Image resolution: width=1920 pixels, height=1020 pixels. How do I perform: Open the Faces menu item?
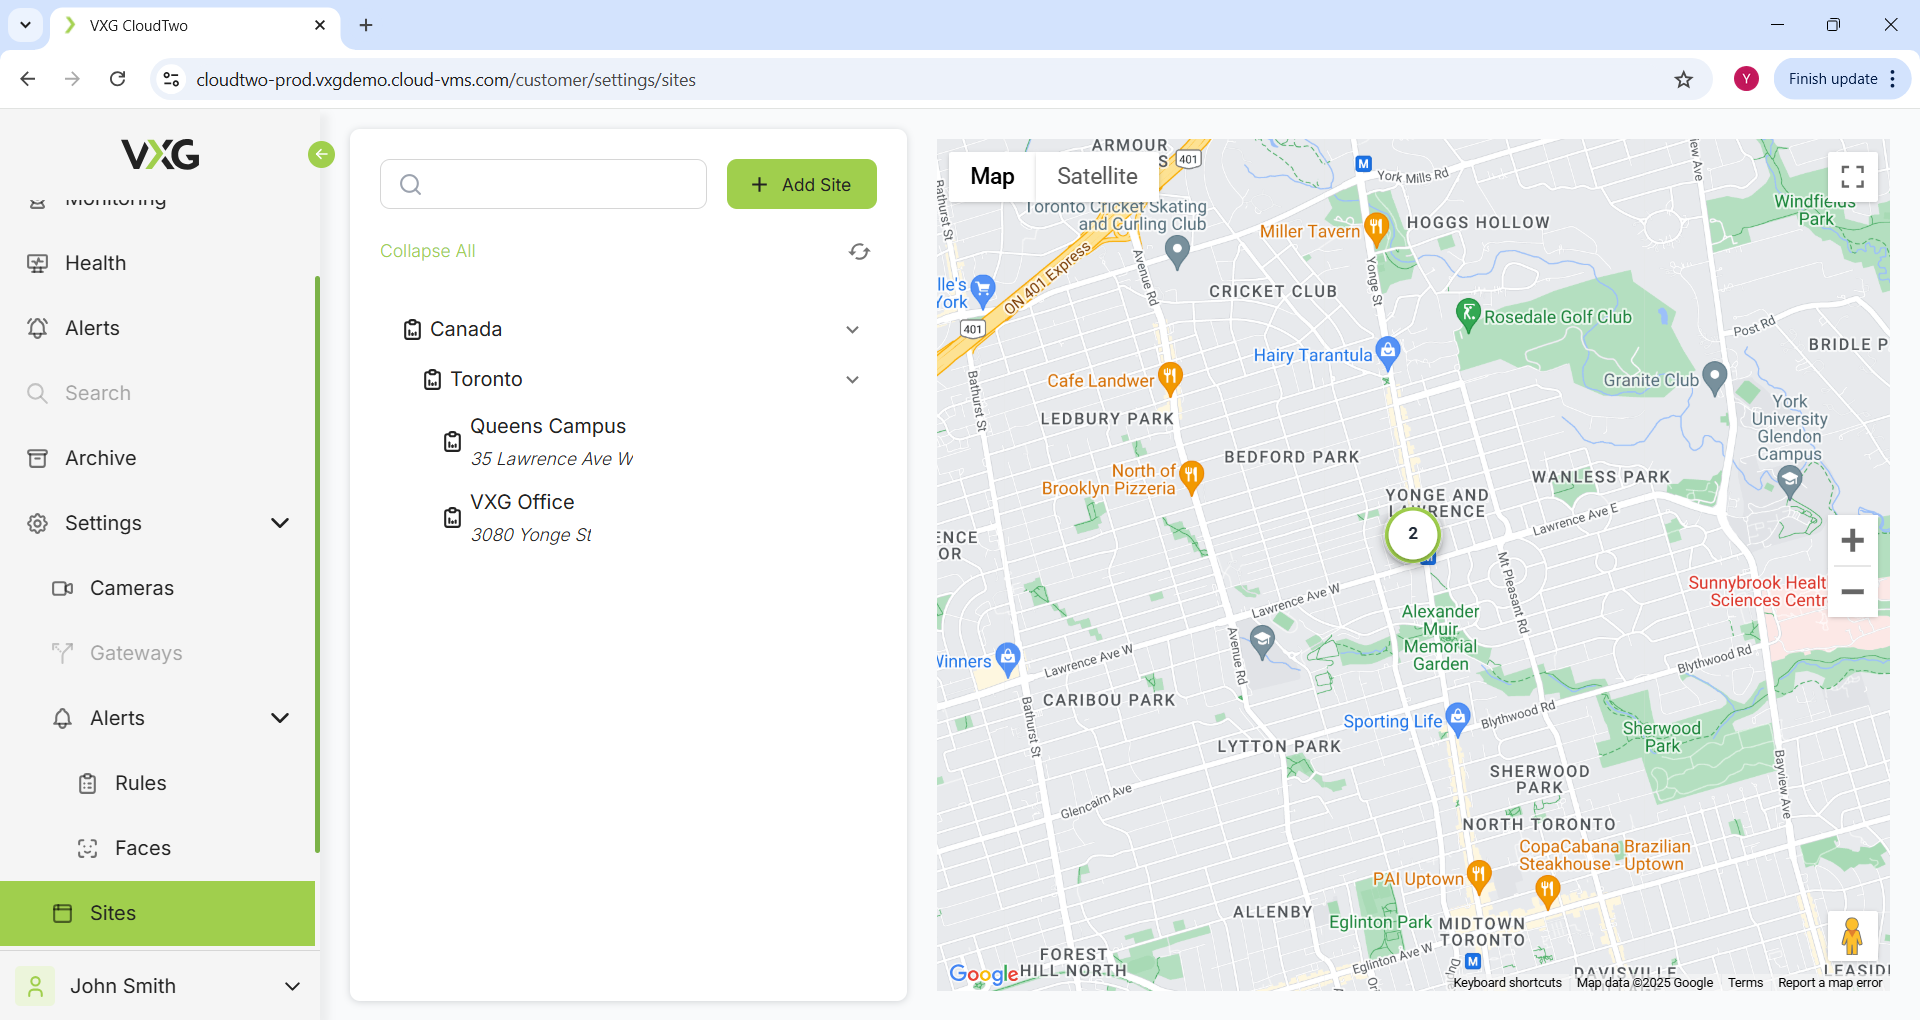click(x=143, y=848)
